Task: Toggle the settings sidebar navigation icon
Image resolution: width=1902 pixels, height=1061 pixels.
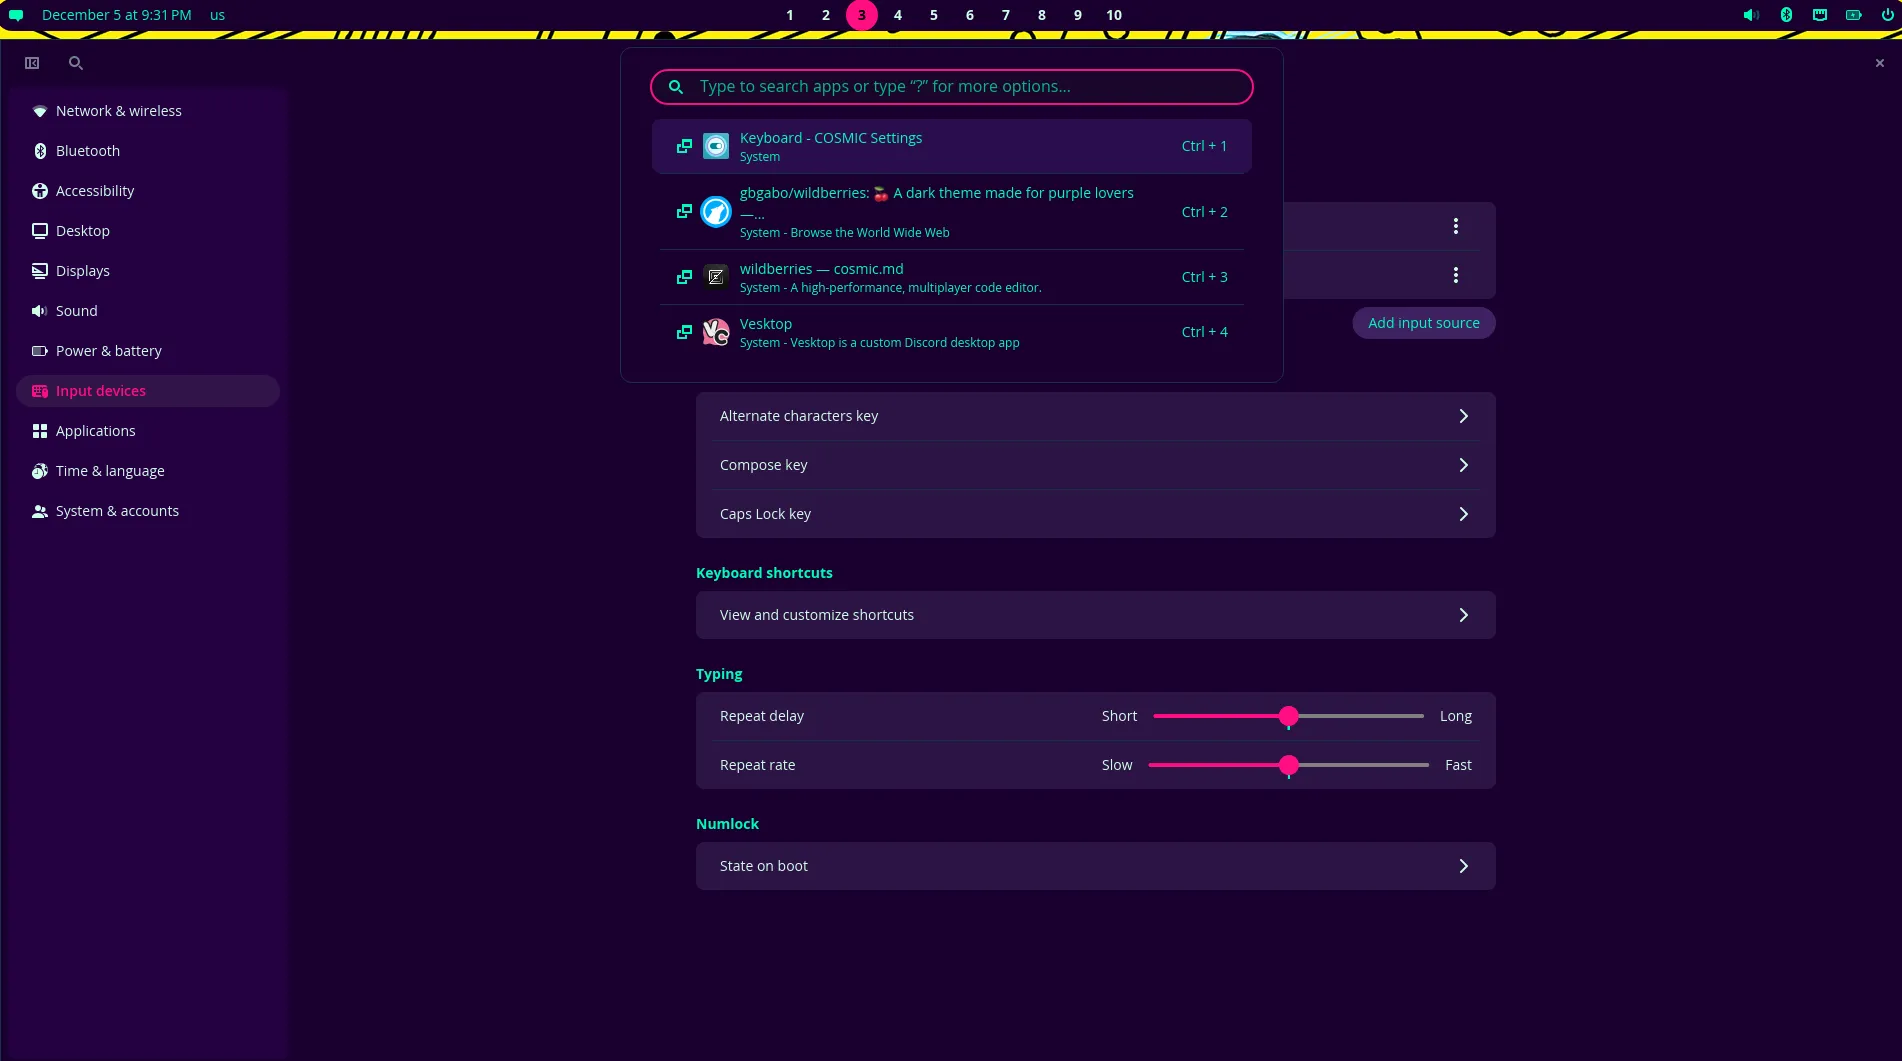Action: coord(32,63)
